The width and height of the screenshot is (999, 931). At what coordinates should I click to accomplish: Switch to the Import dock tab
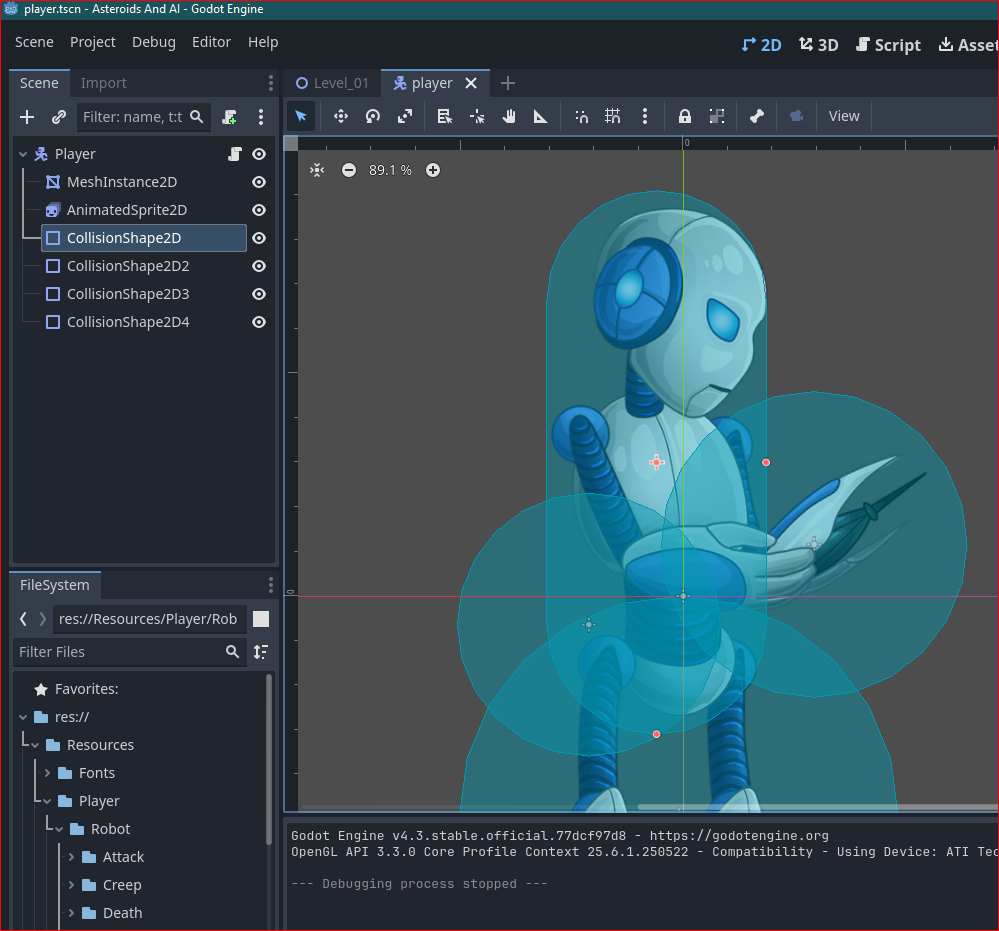pyautogui.click(x=103, y=83)
